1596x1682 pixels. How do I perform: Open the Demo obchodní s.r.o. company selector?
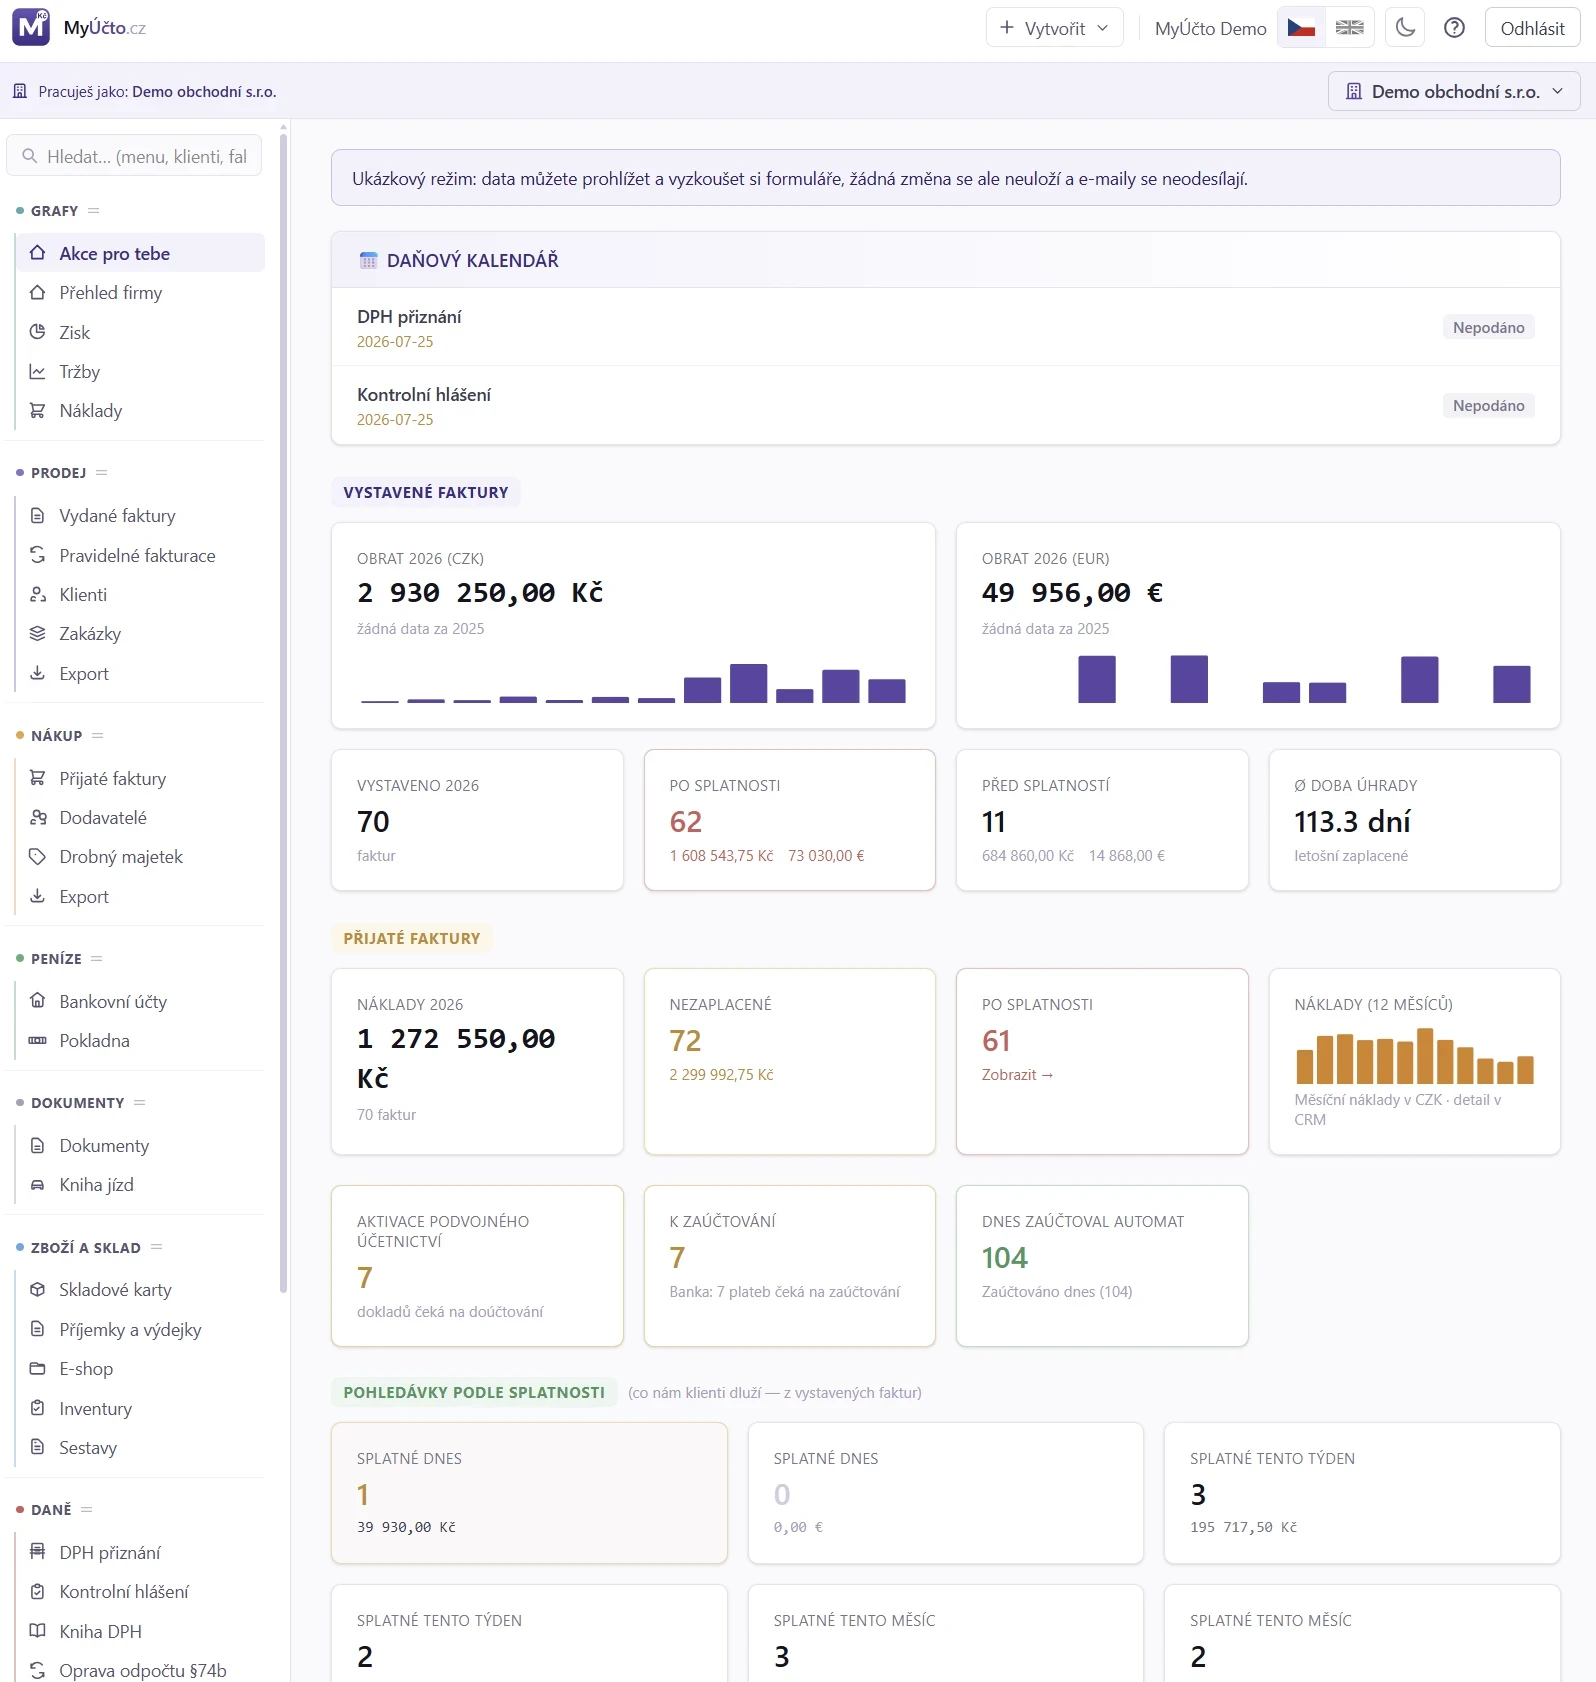[1453, 91]
